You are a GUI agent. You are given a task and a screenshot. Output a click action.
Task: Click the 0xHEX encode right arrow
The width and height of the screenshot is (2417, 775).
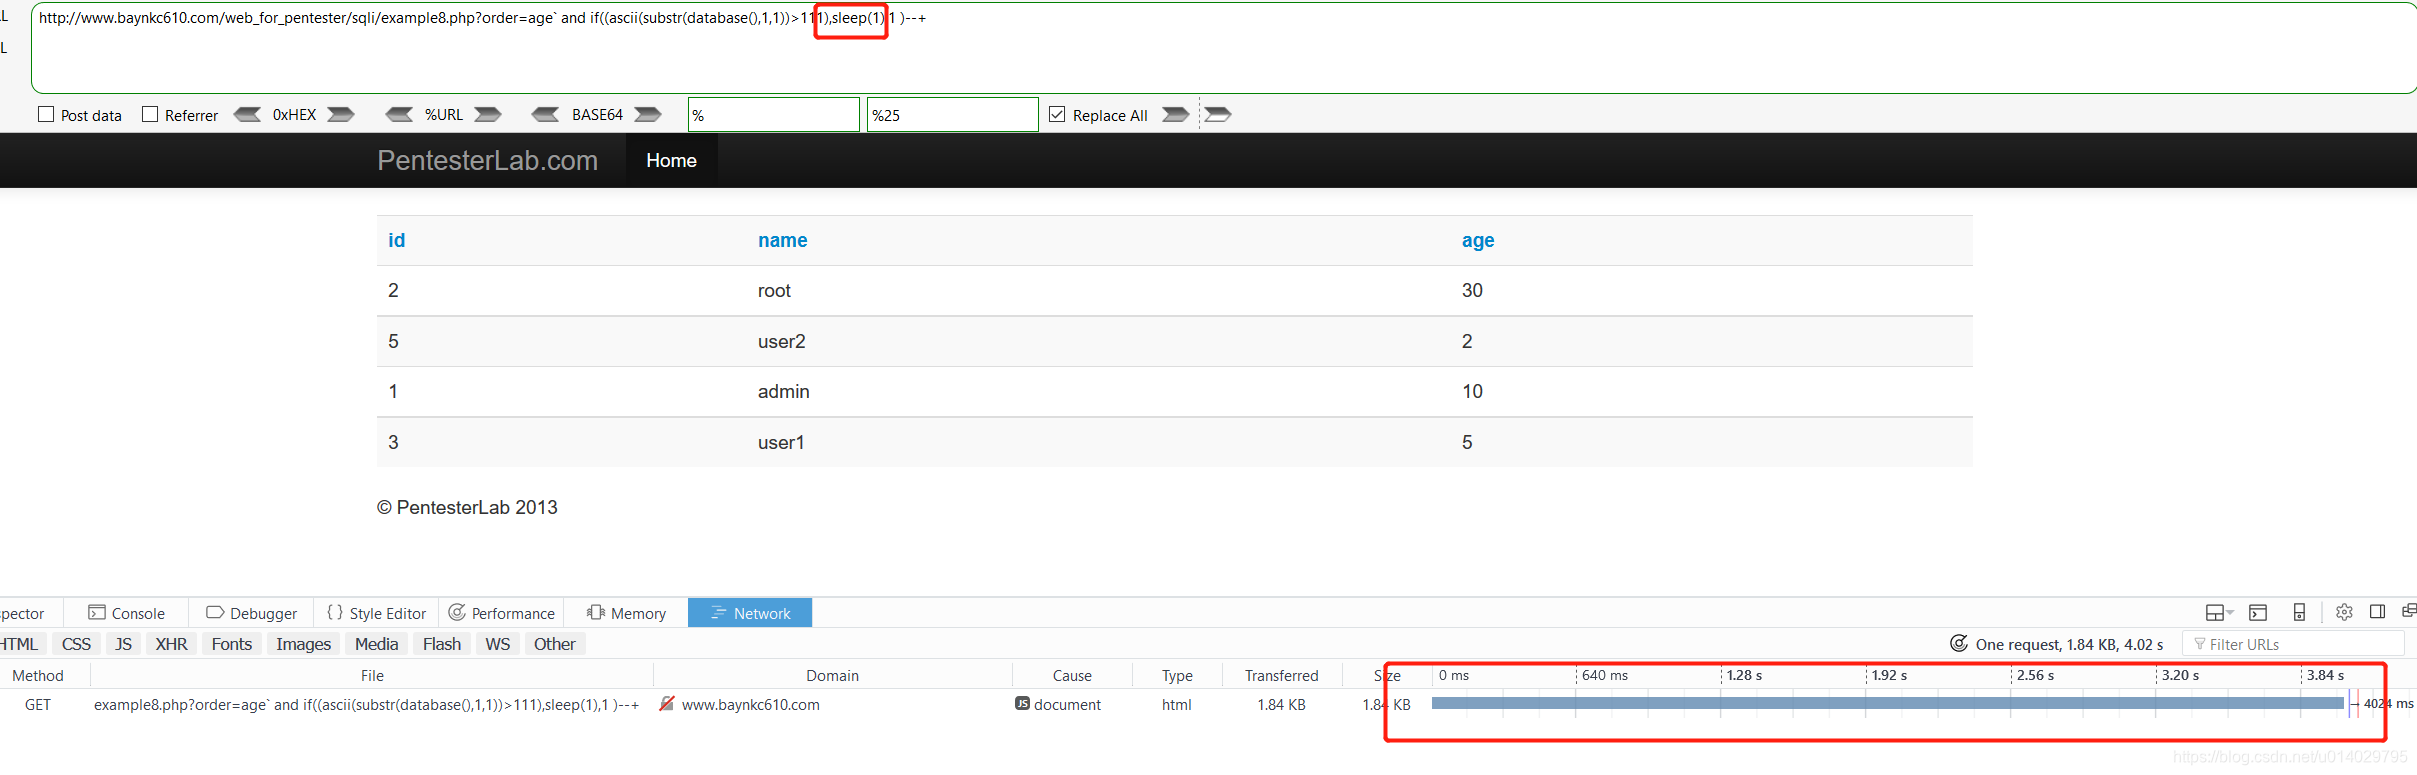pos(341,114)
